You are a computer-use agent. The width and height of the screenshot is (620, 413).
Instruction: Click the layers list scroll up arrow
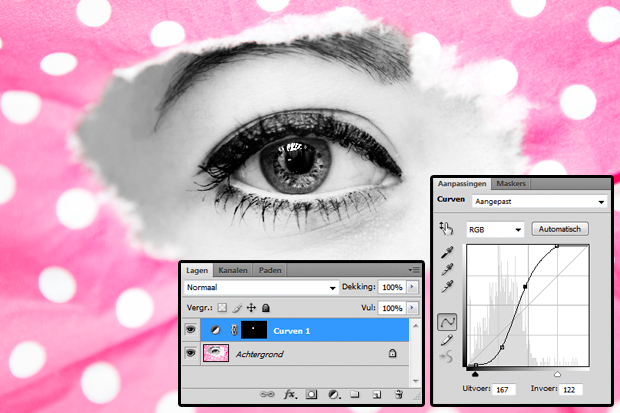point(416,326)
